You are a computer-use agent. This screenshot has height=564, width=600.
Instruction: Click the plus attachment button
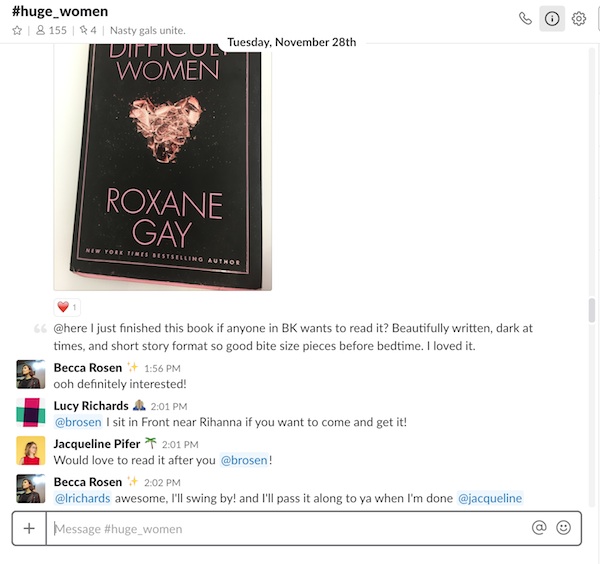click(x=29, y=528)
